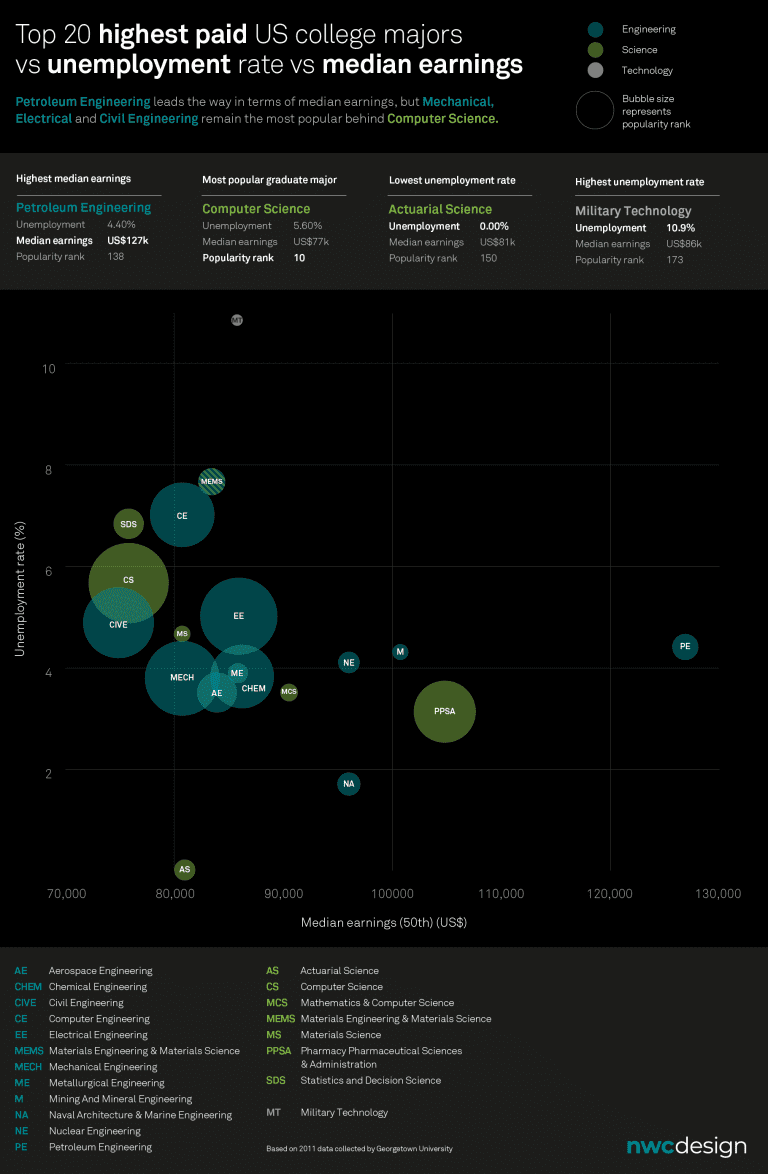768x1174 pixels.
Task: Click the gray Technology legend swatch
Action: [596, 70]
